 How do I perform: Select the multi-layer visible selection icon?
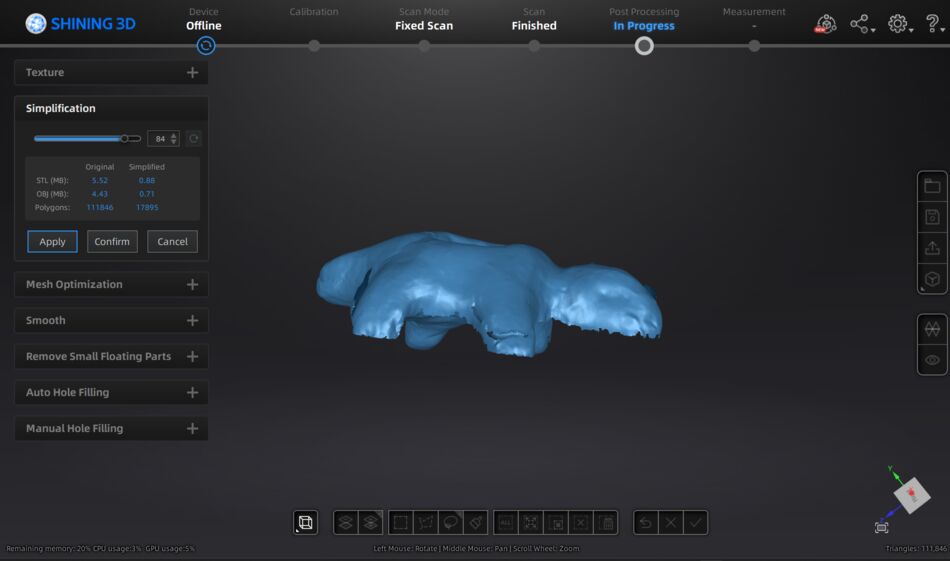pyautogui.click(x=345, y=522)
